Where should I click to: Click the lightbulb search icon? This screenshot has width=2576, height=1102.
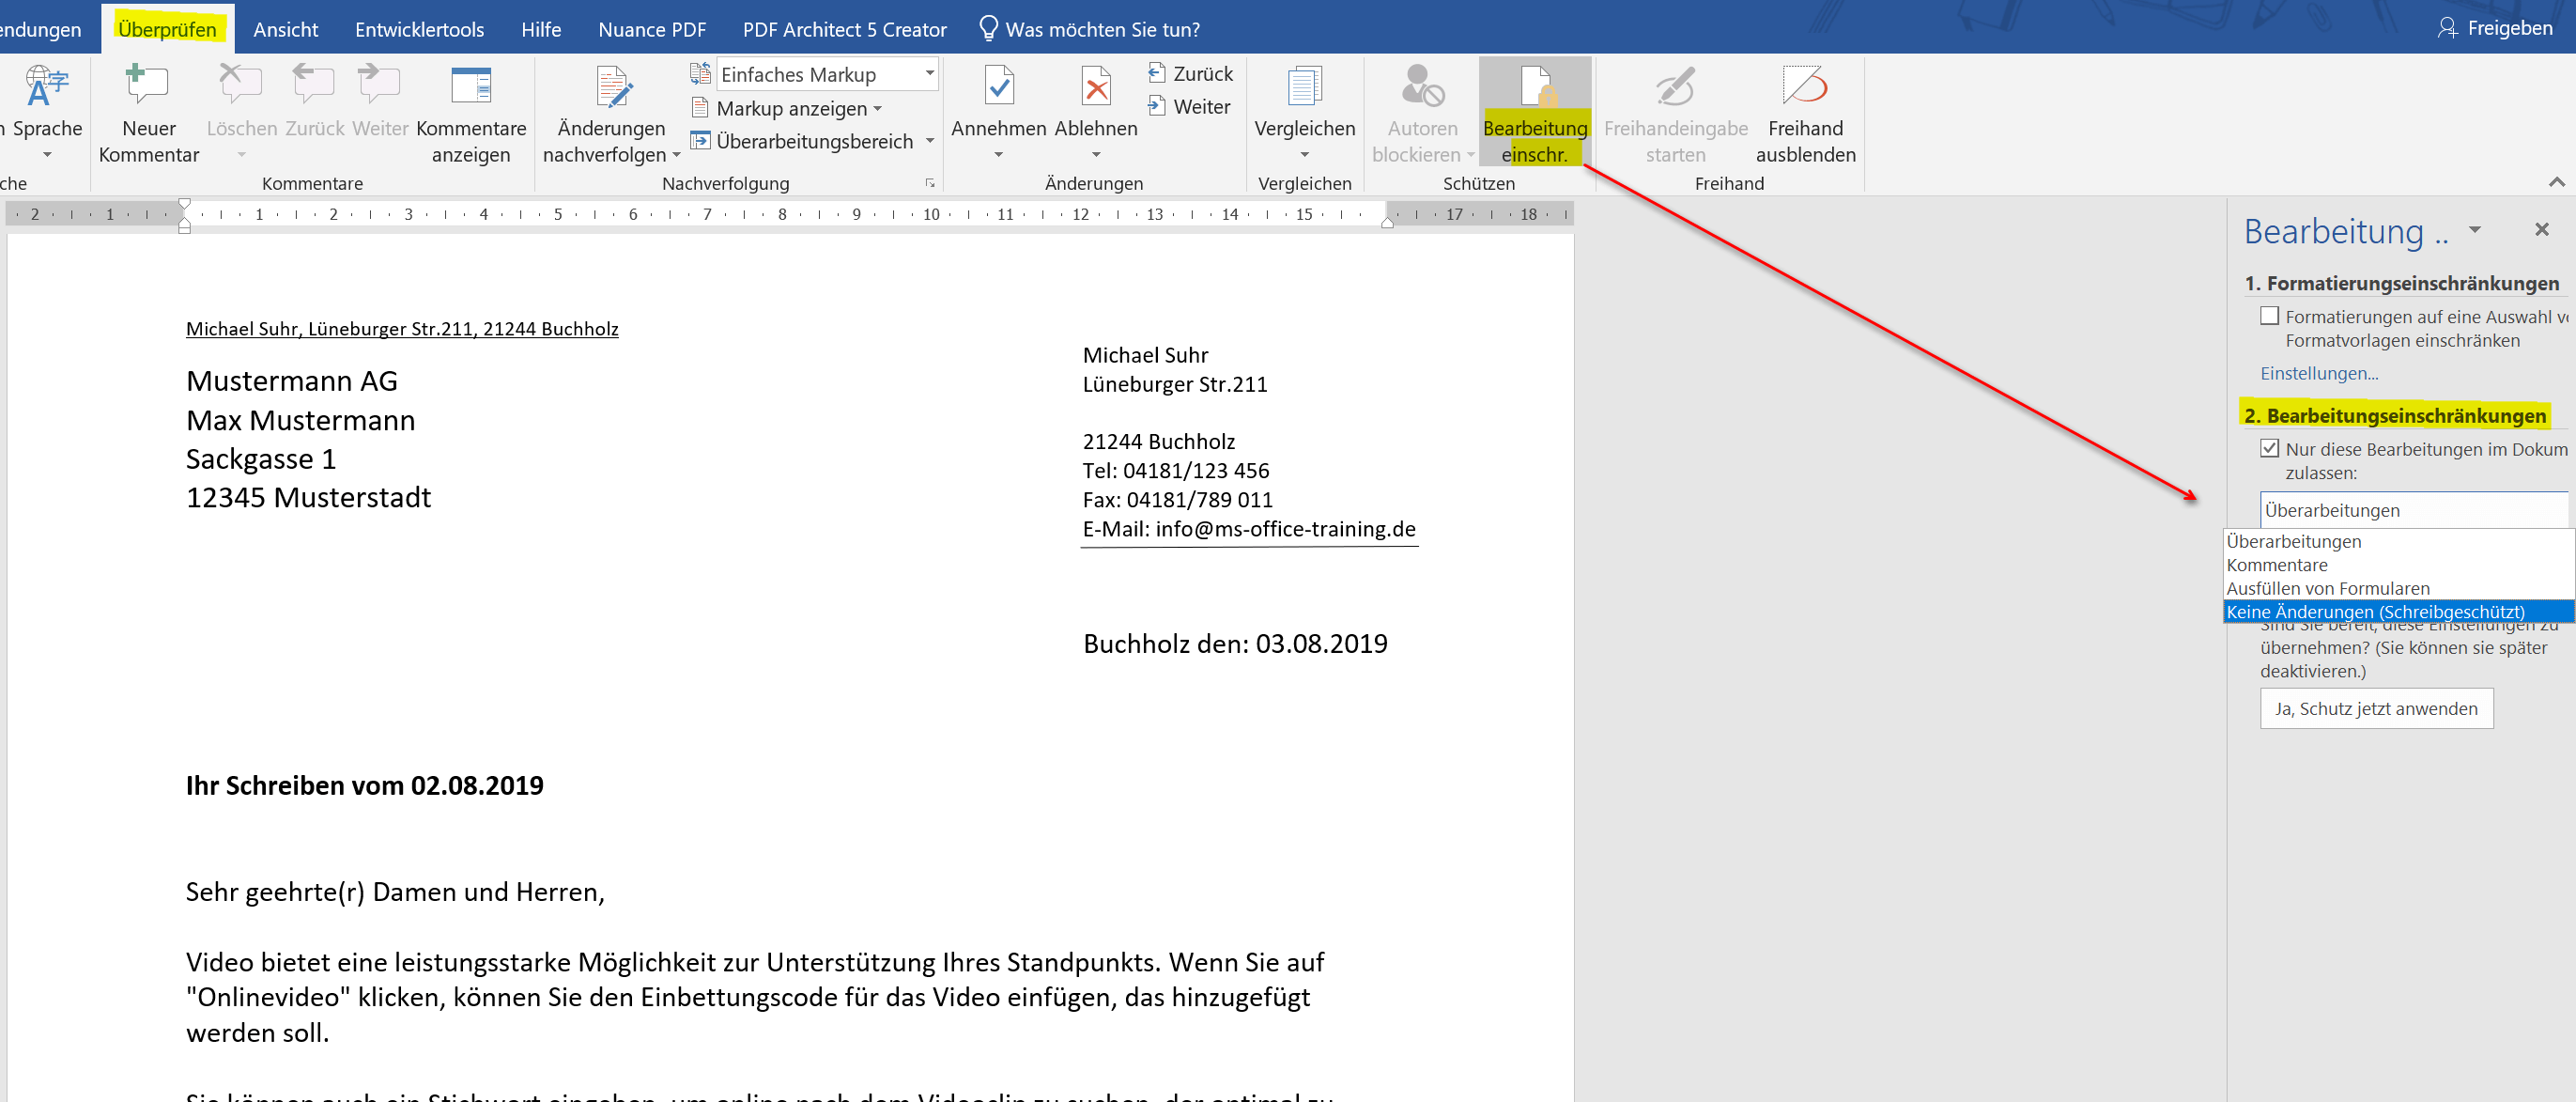(x=988, y=28)
